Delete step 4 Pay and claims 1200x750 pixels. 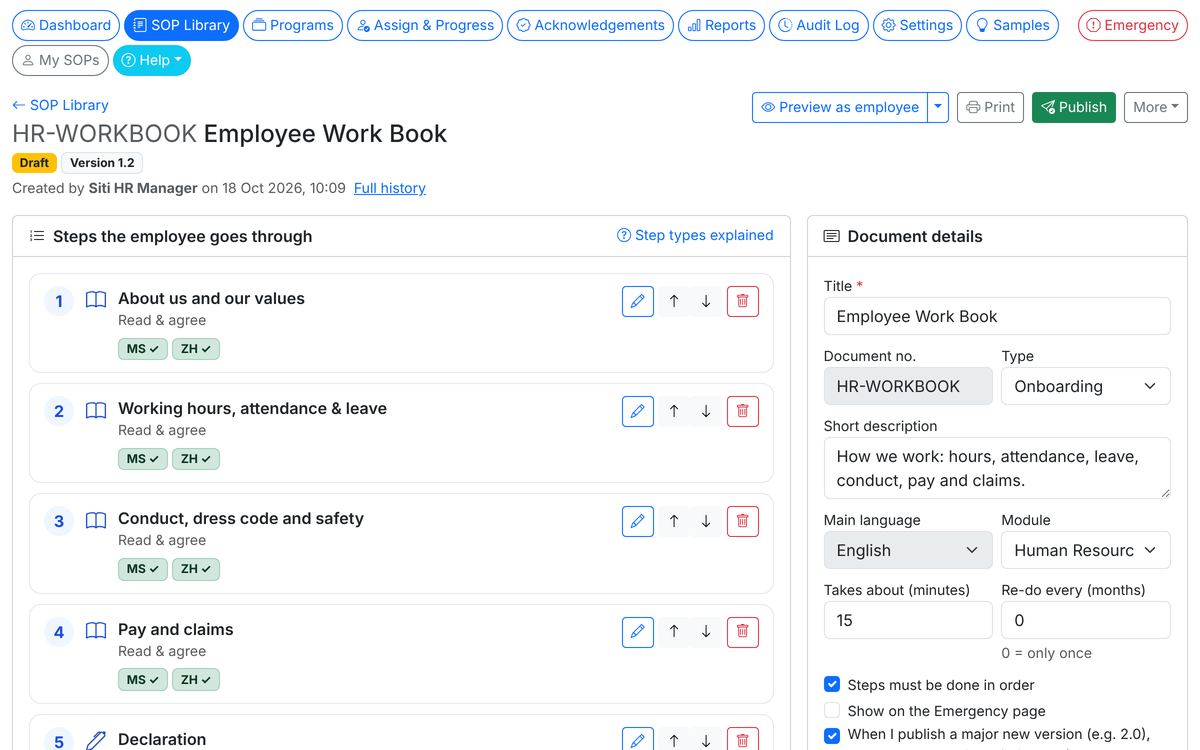click(742, 632)
